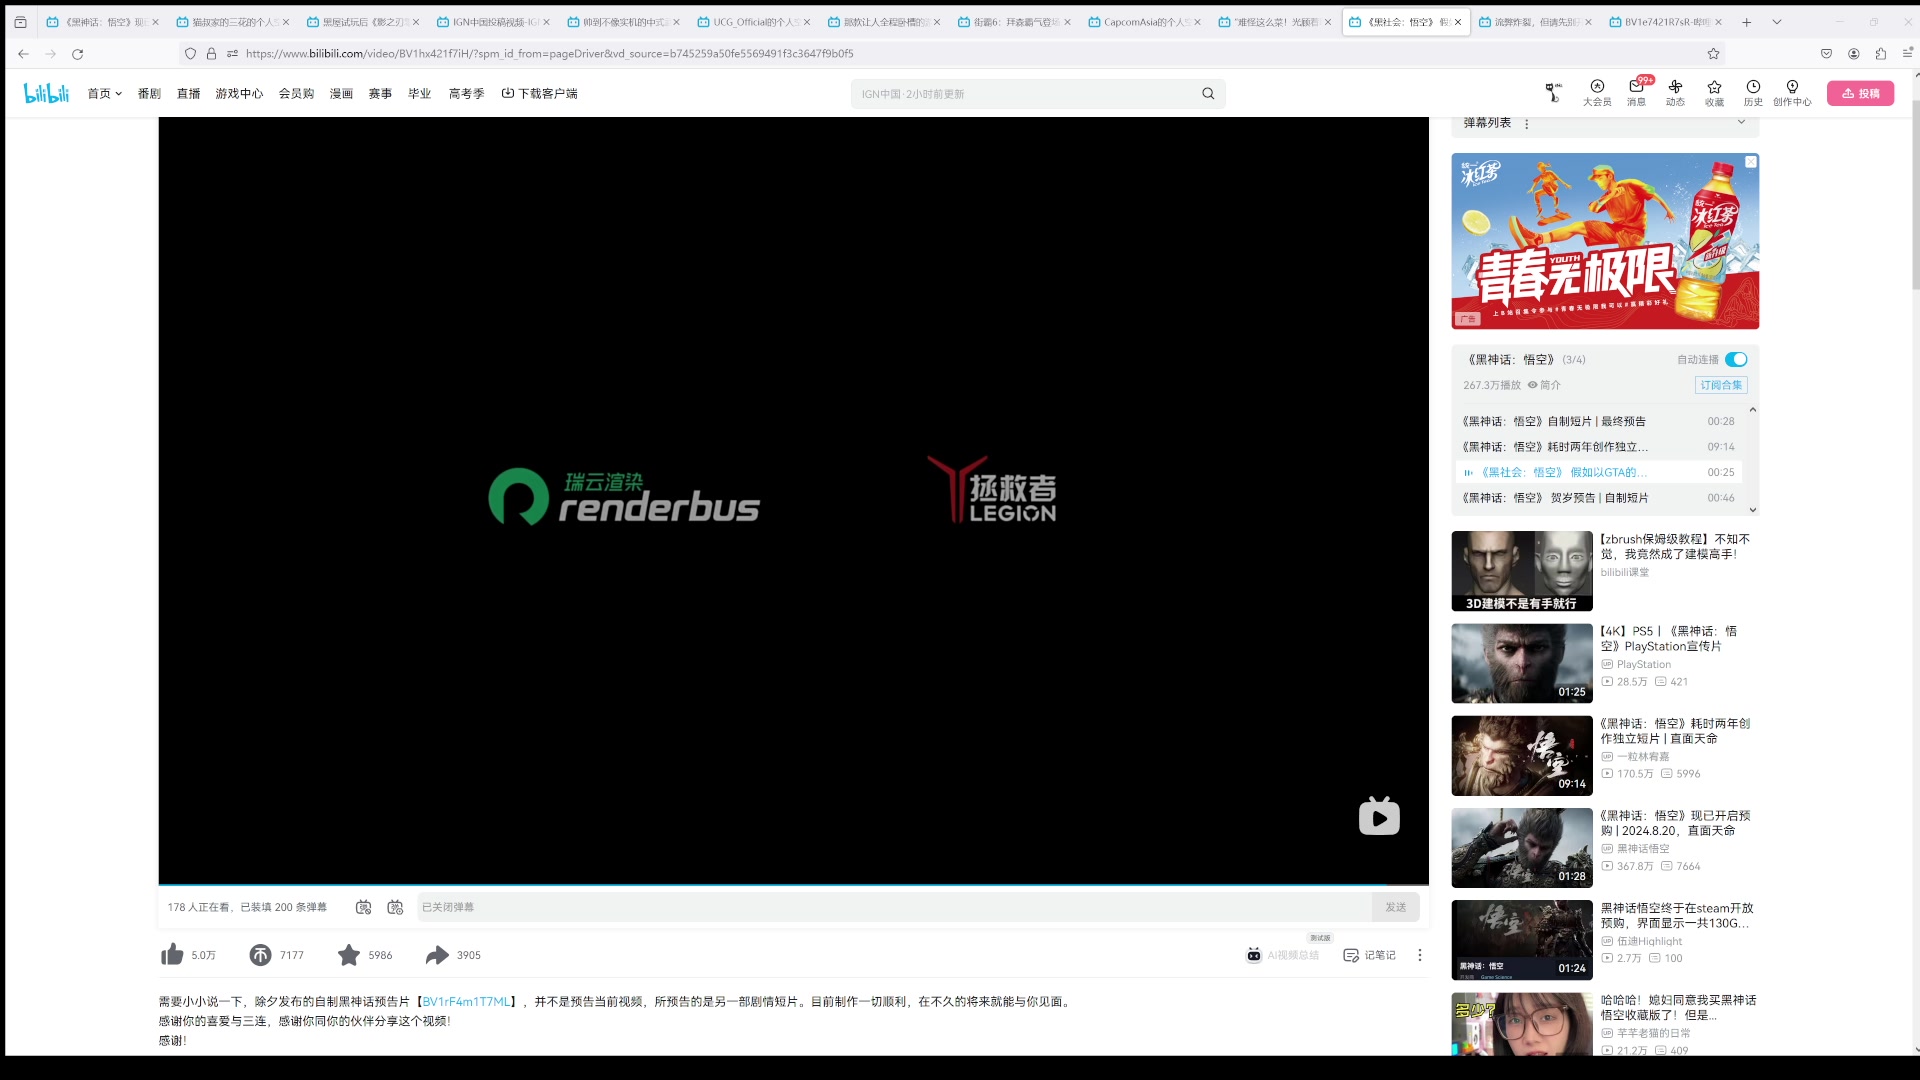
Task: Switch to the IGN中国投稿视频 tab
Action: point(494,22)
